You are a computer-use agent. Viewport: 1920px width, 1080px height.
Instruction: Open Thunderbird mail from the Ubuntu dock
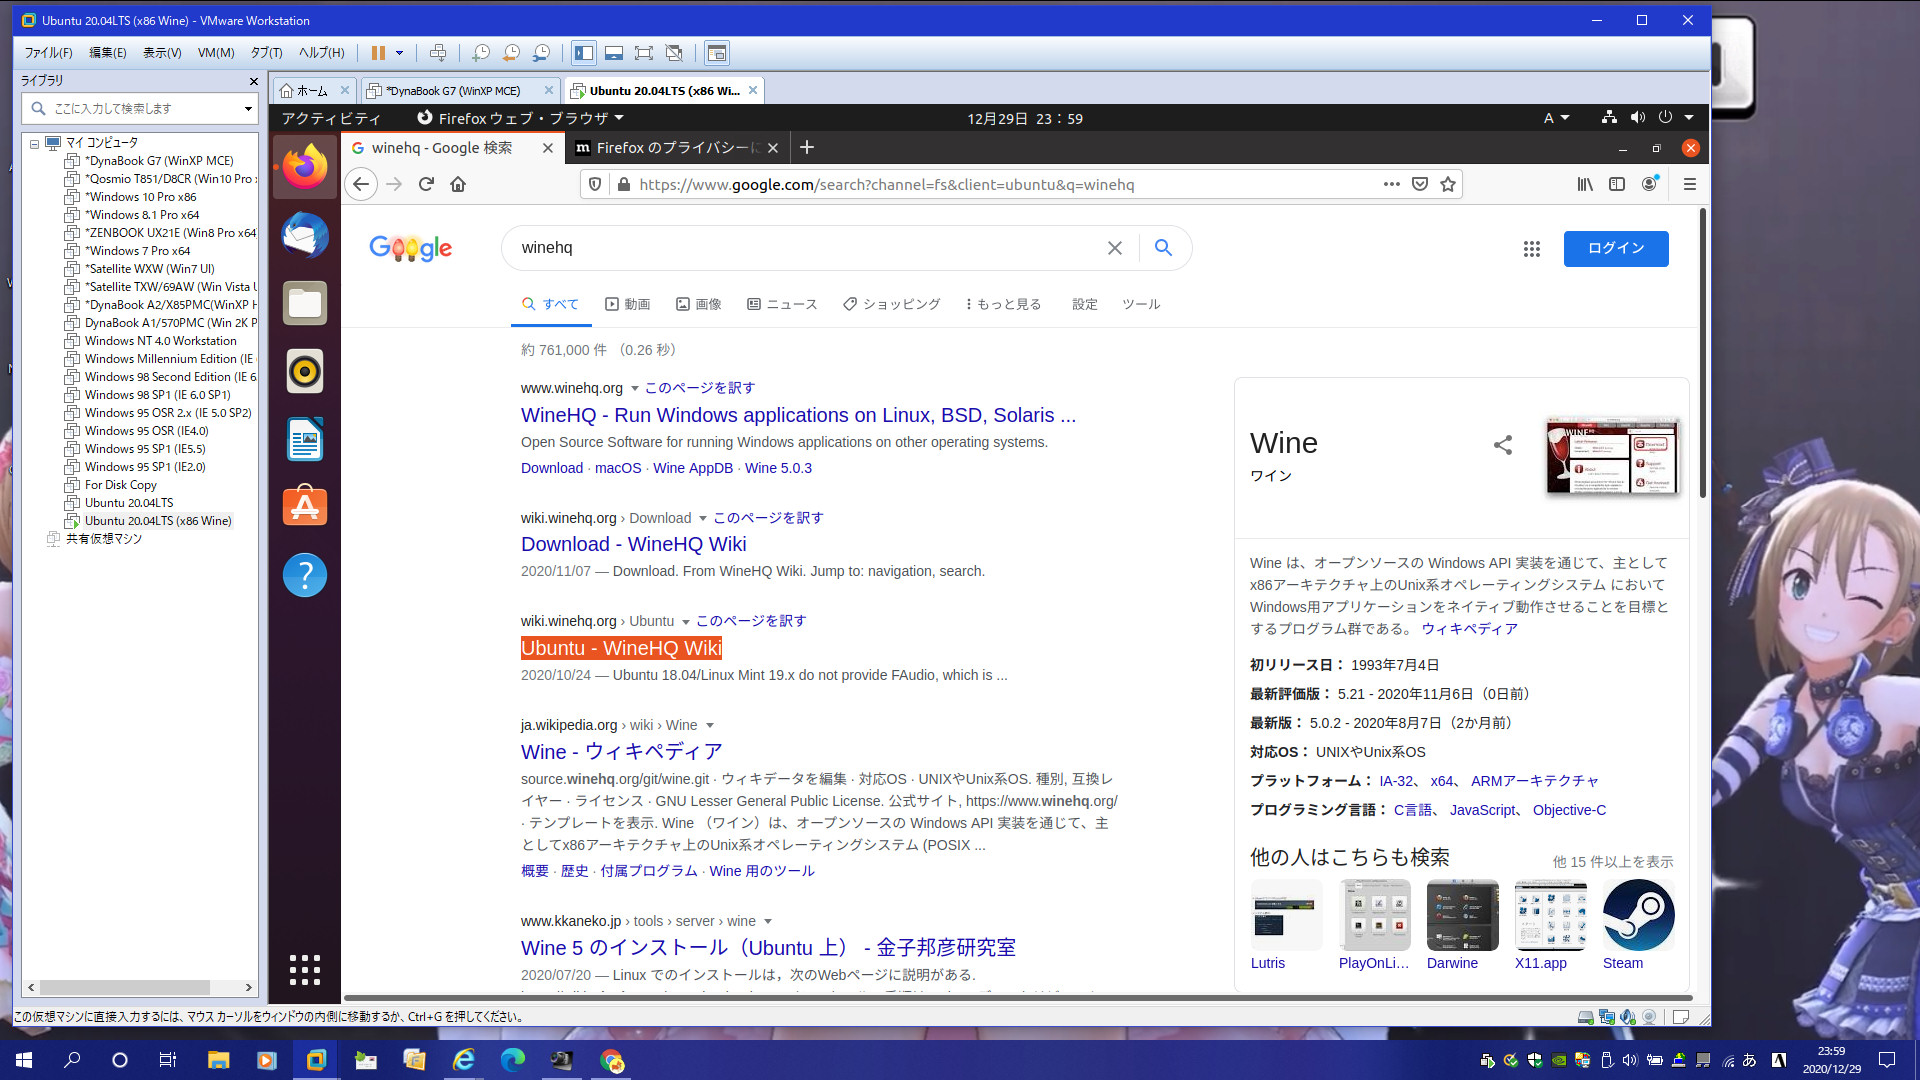pyautogui.click(x=305, y=235)
